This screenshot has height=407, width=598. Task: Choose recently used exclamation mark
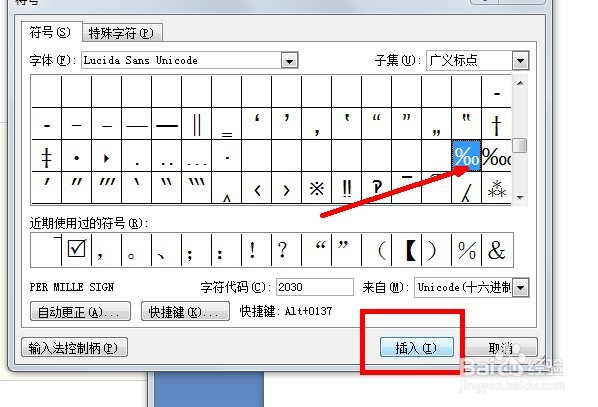[257, 250]
